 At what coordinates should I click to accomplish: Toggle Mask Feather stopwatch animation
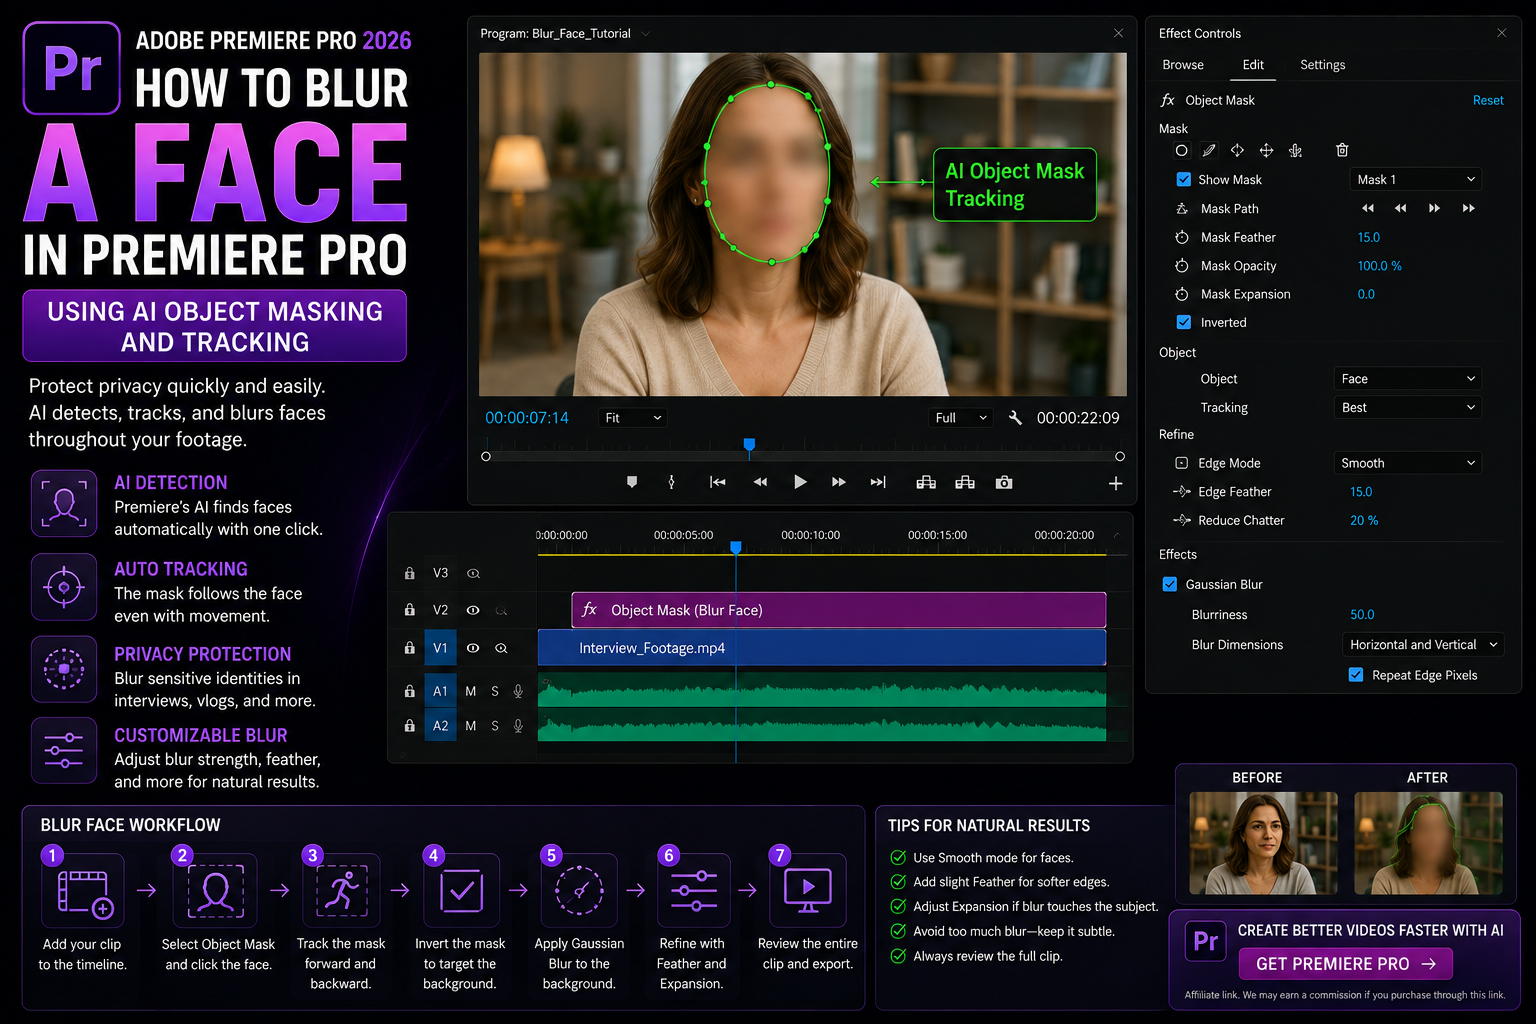coord(1182,237)
